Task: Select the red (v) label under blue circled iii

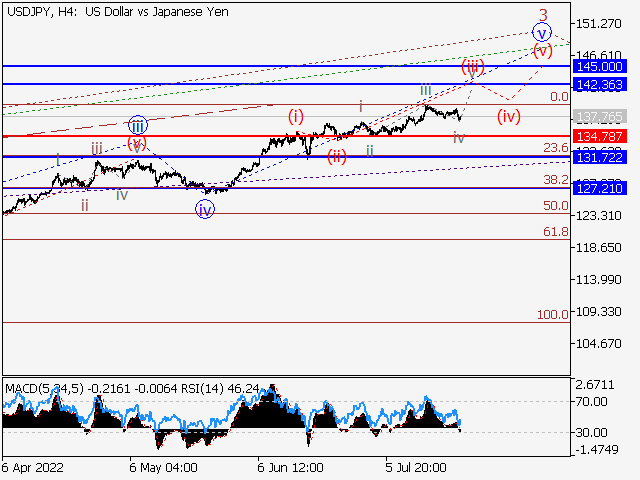Action: (137, 144)
